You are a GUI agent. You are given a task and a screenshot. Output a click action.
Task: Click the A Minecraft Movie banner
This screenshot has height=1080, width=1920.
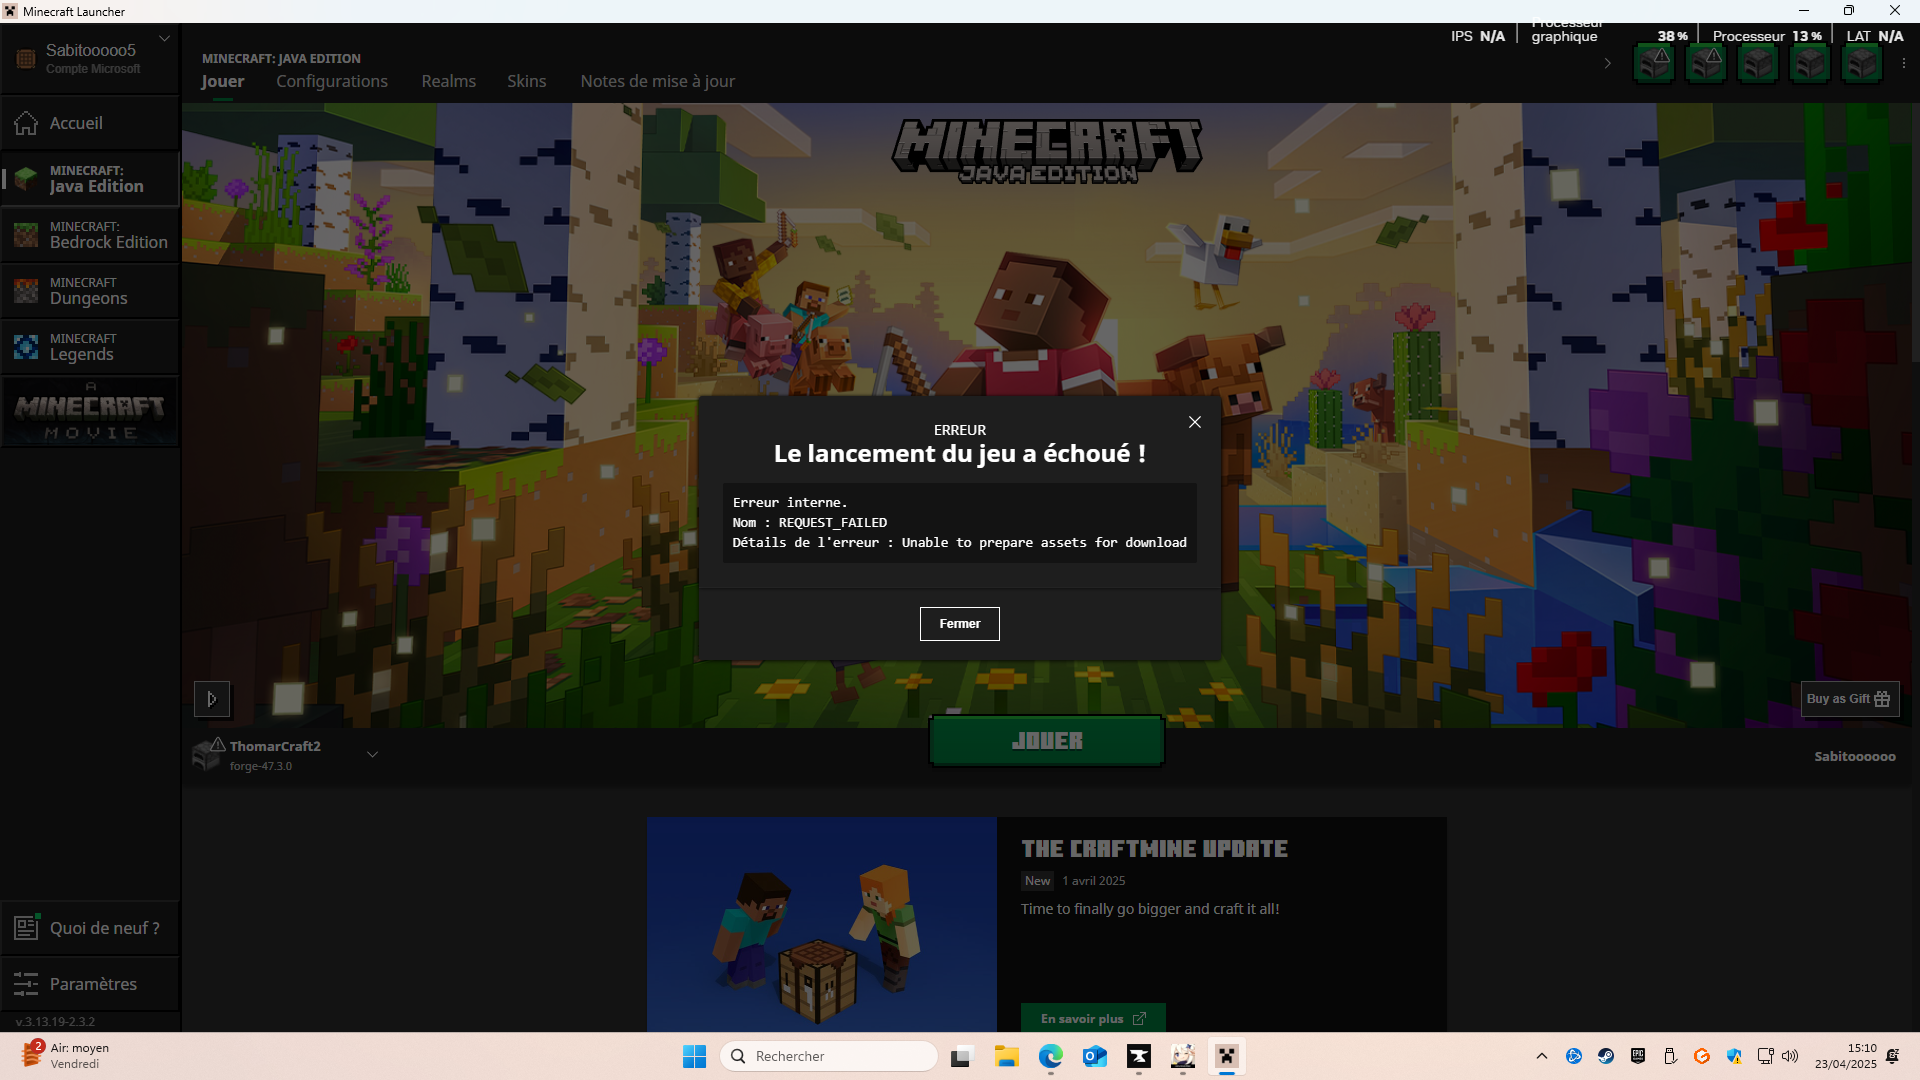(90, 411)
